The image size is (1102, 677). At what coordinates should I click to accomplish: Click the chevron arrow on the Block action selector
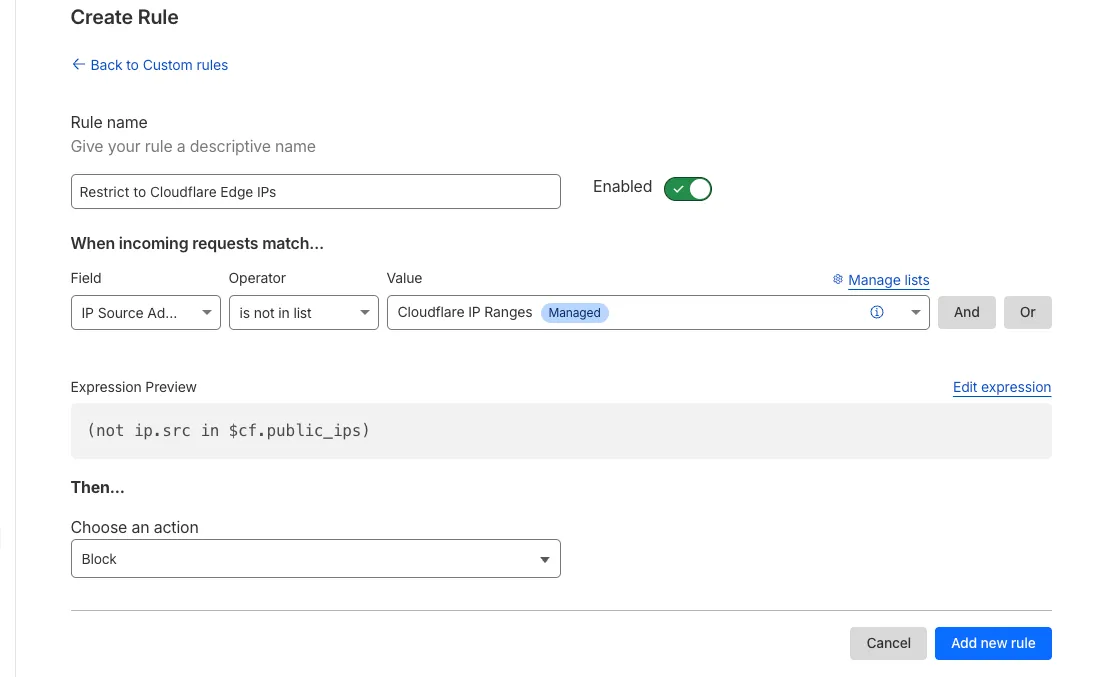pos(545,558)
